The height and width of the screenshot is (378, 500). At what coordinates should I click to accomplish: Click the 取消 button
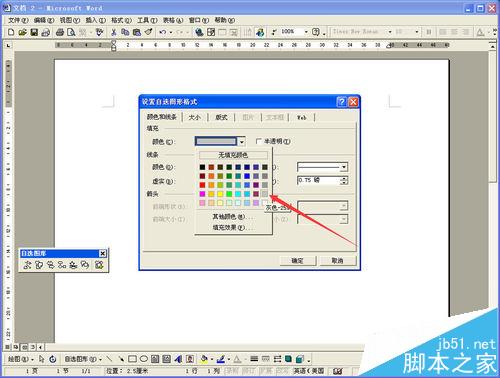[338, 261]
